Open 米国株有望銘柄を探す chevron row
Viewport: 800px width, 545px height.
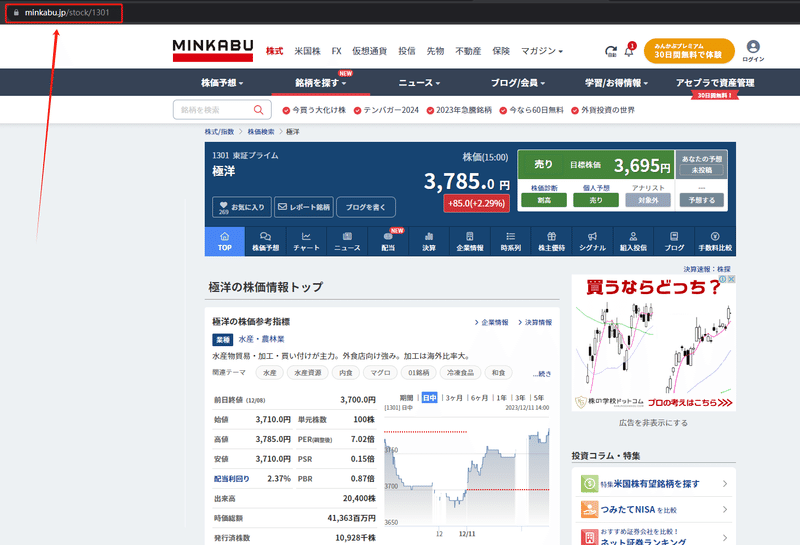tap(654, 483)
